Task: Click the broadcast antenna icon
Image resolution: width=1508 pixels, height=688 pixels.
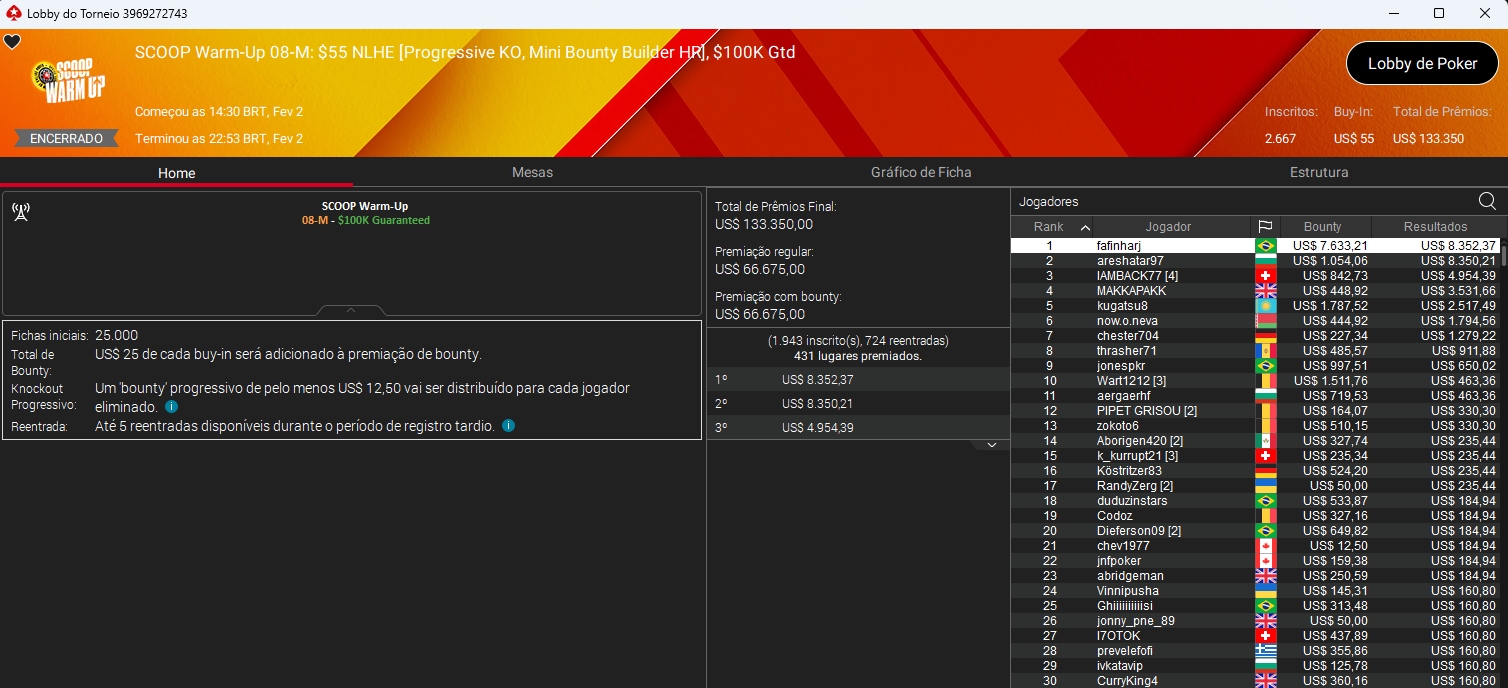Action: pyautogui.click(x=20, y=212)
